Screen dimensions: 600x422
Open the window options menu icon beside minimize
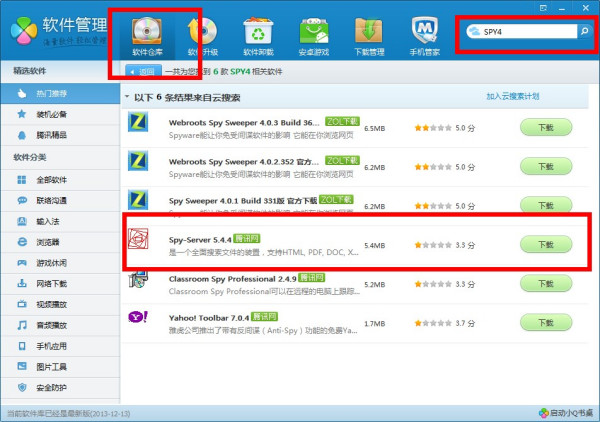point(543,8)
